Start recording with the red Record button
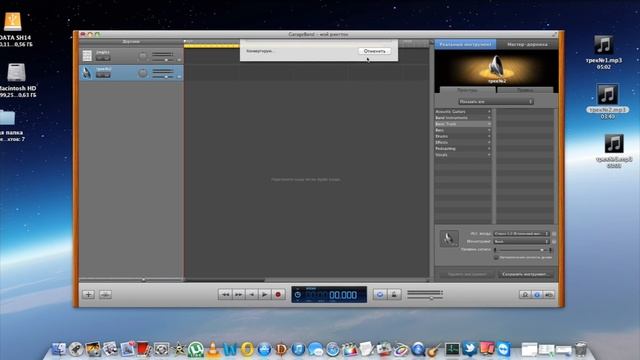 tap(278, 294)
